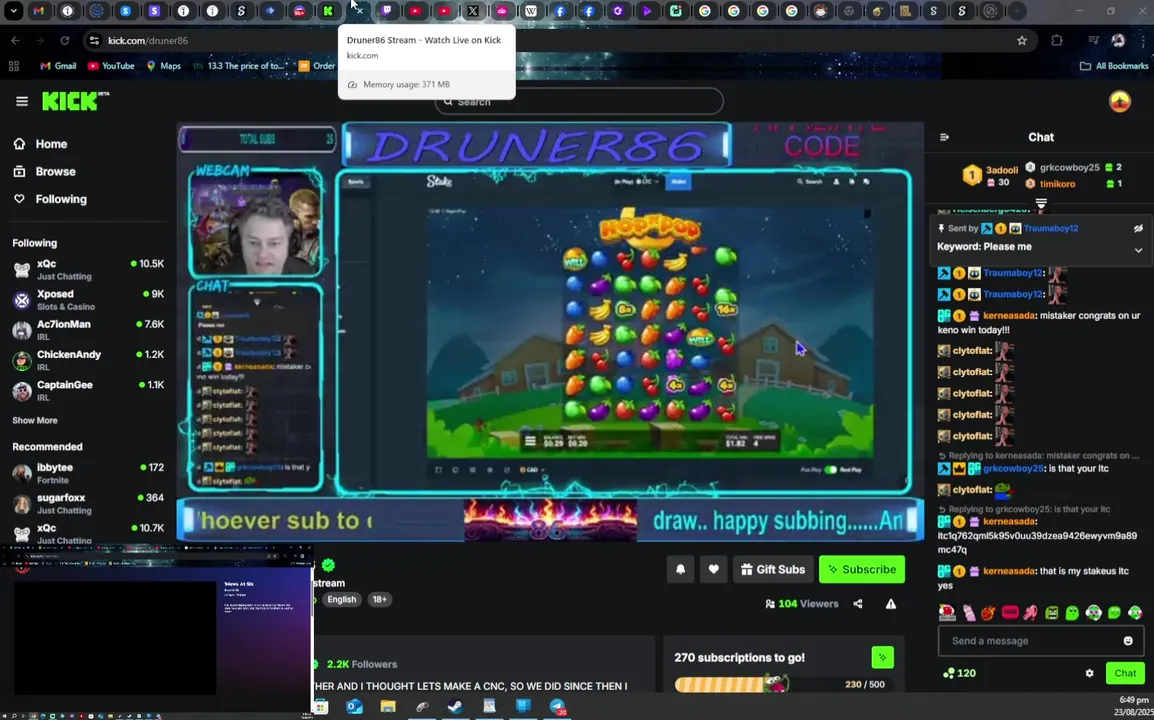Click the Kick search box
Screen dimensions: 1154x720
pos(579,102)
